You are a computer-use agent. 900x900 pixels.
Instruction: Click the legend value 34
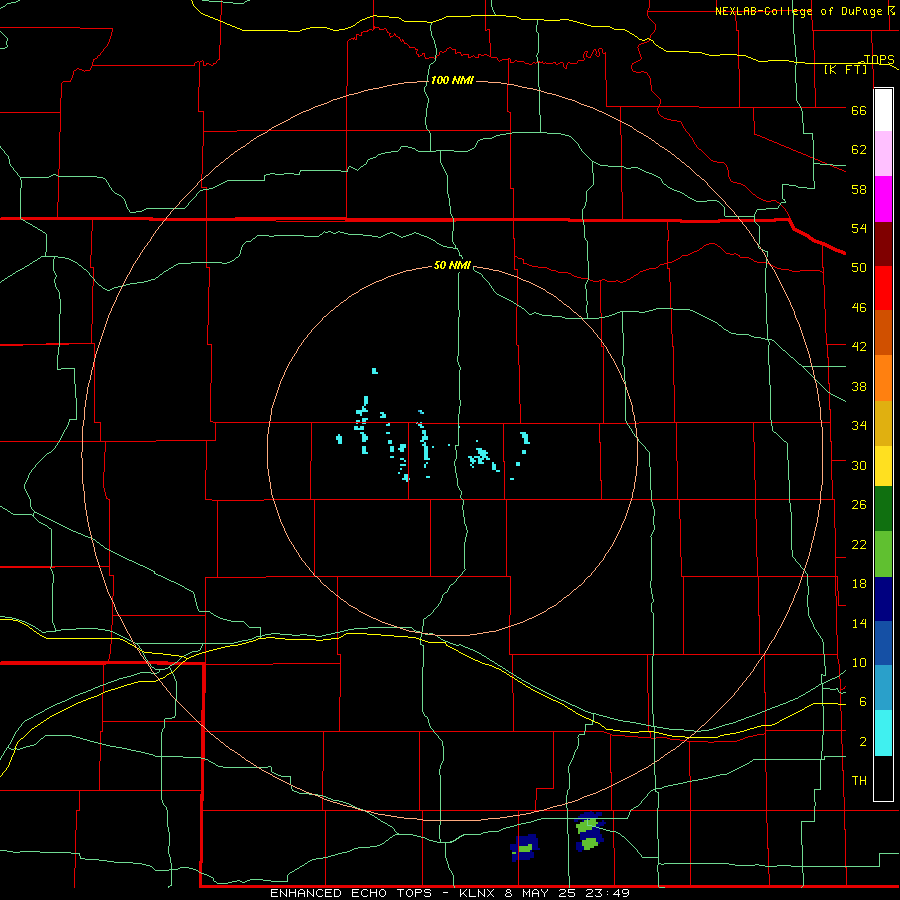pyautogui.click(x=859, y=426)
